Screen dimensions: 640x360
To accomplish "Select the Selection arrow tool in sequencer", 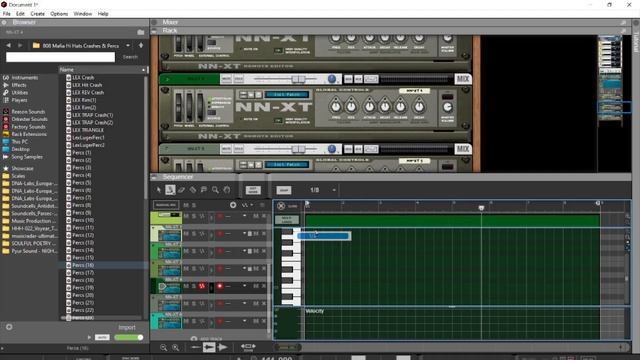I will tap(159, 190).
